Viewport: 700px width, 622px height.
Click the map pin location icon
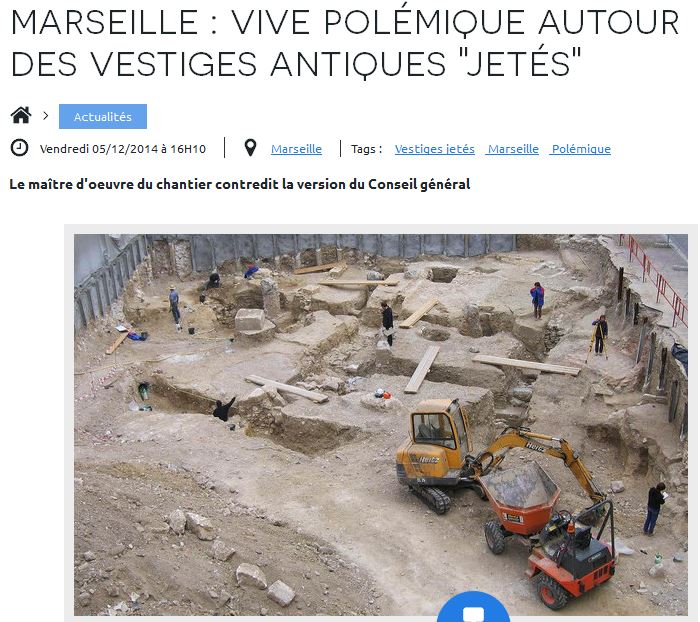[250, 148]
